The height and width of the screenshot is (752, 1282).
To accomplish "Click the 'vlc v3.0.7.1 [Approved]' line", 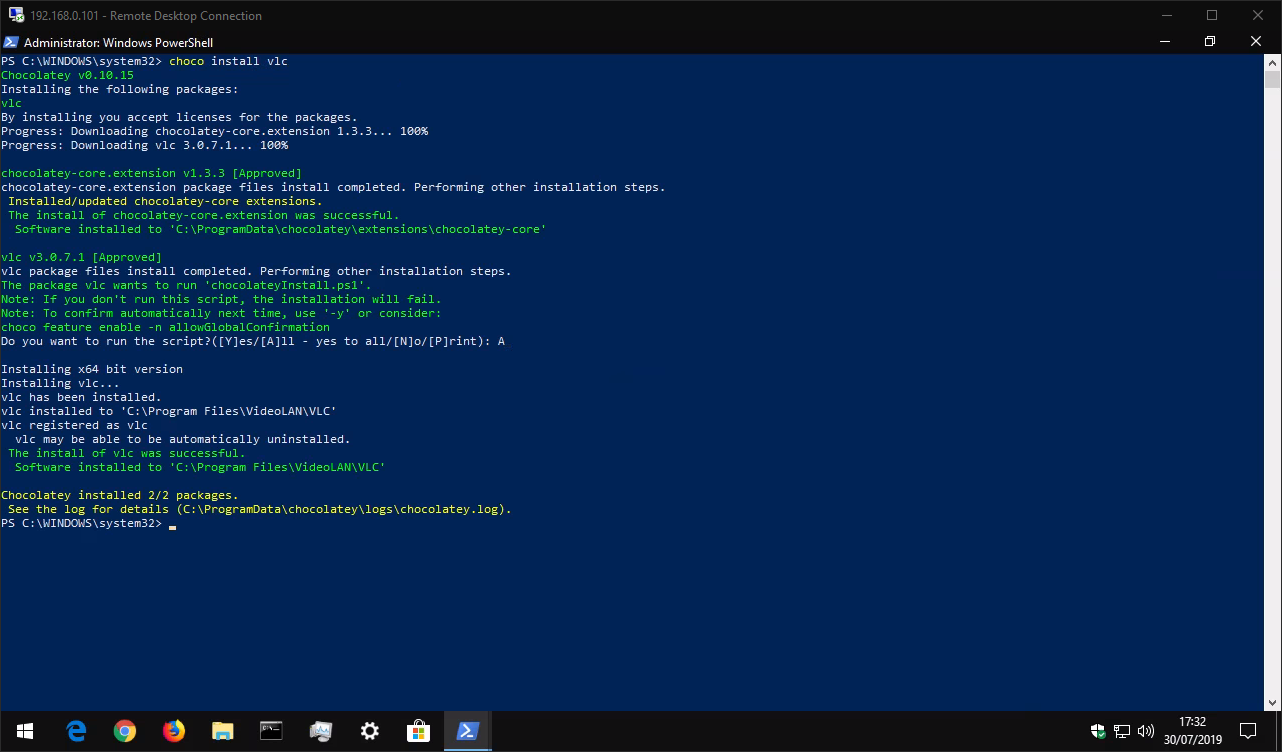I will tap(81, 257).
